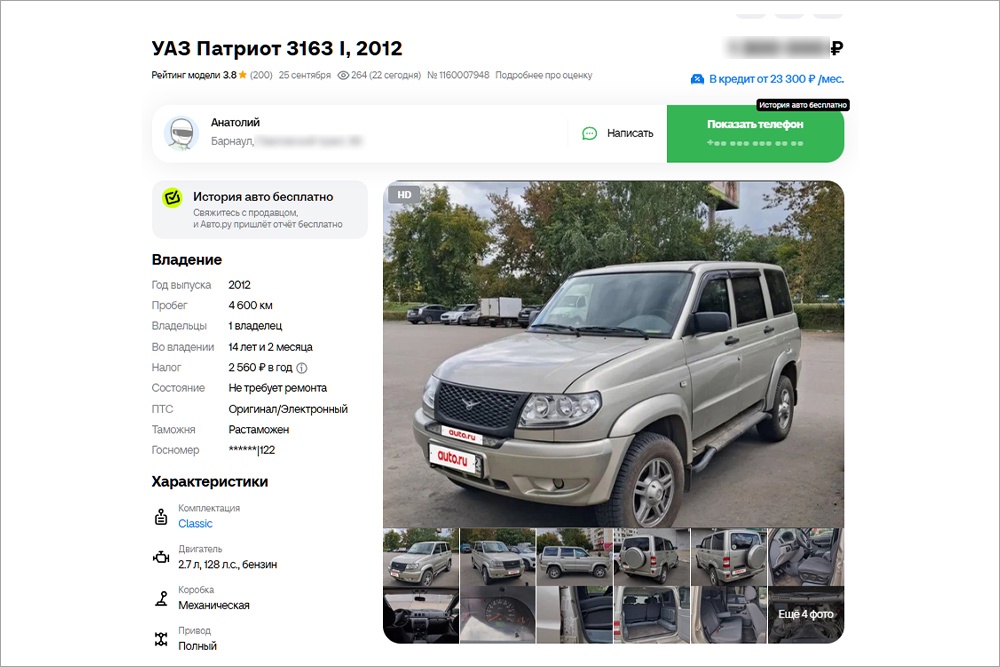This screenshot has height=667, width=1000.
Task: Click the 14 лет и 2 месяца value
Action: click(270, 348)
